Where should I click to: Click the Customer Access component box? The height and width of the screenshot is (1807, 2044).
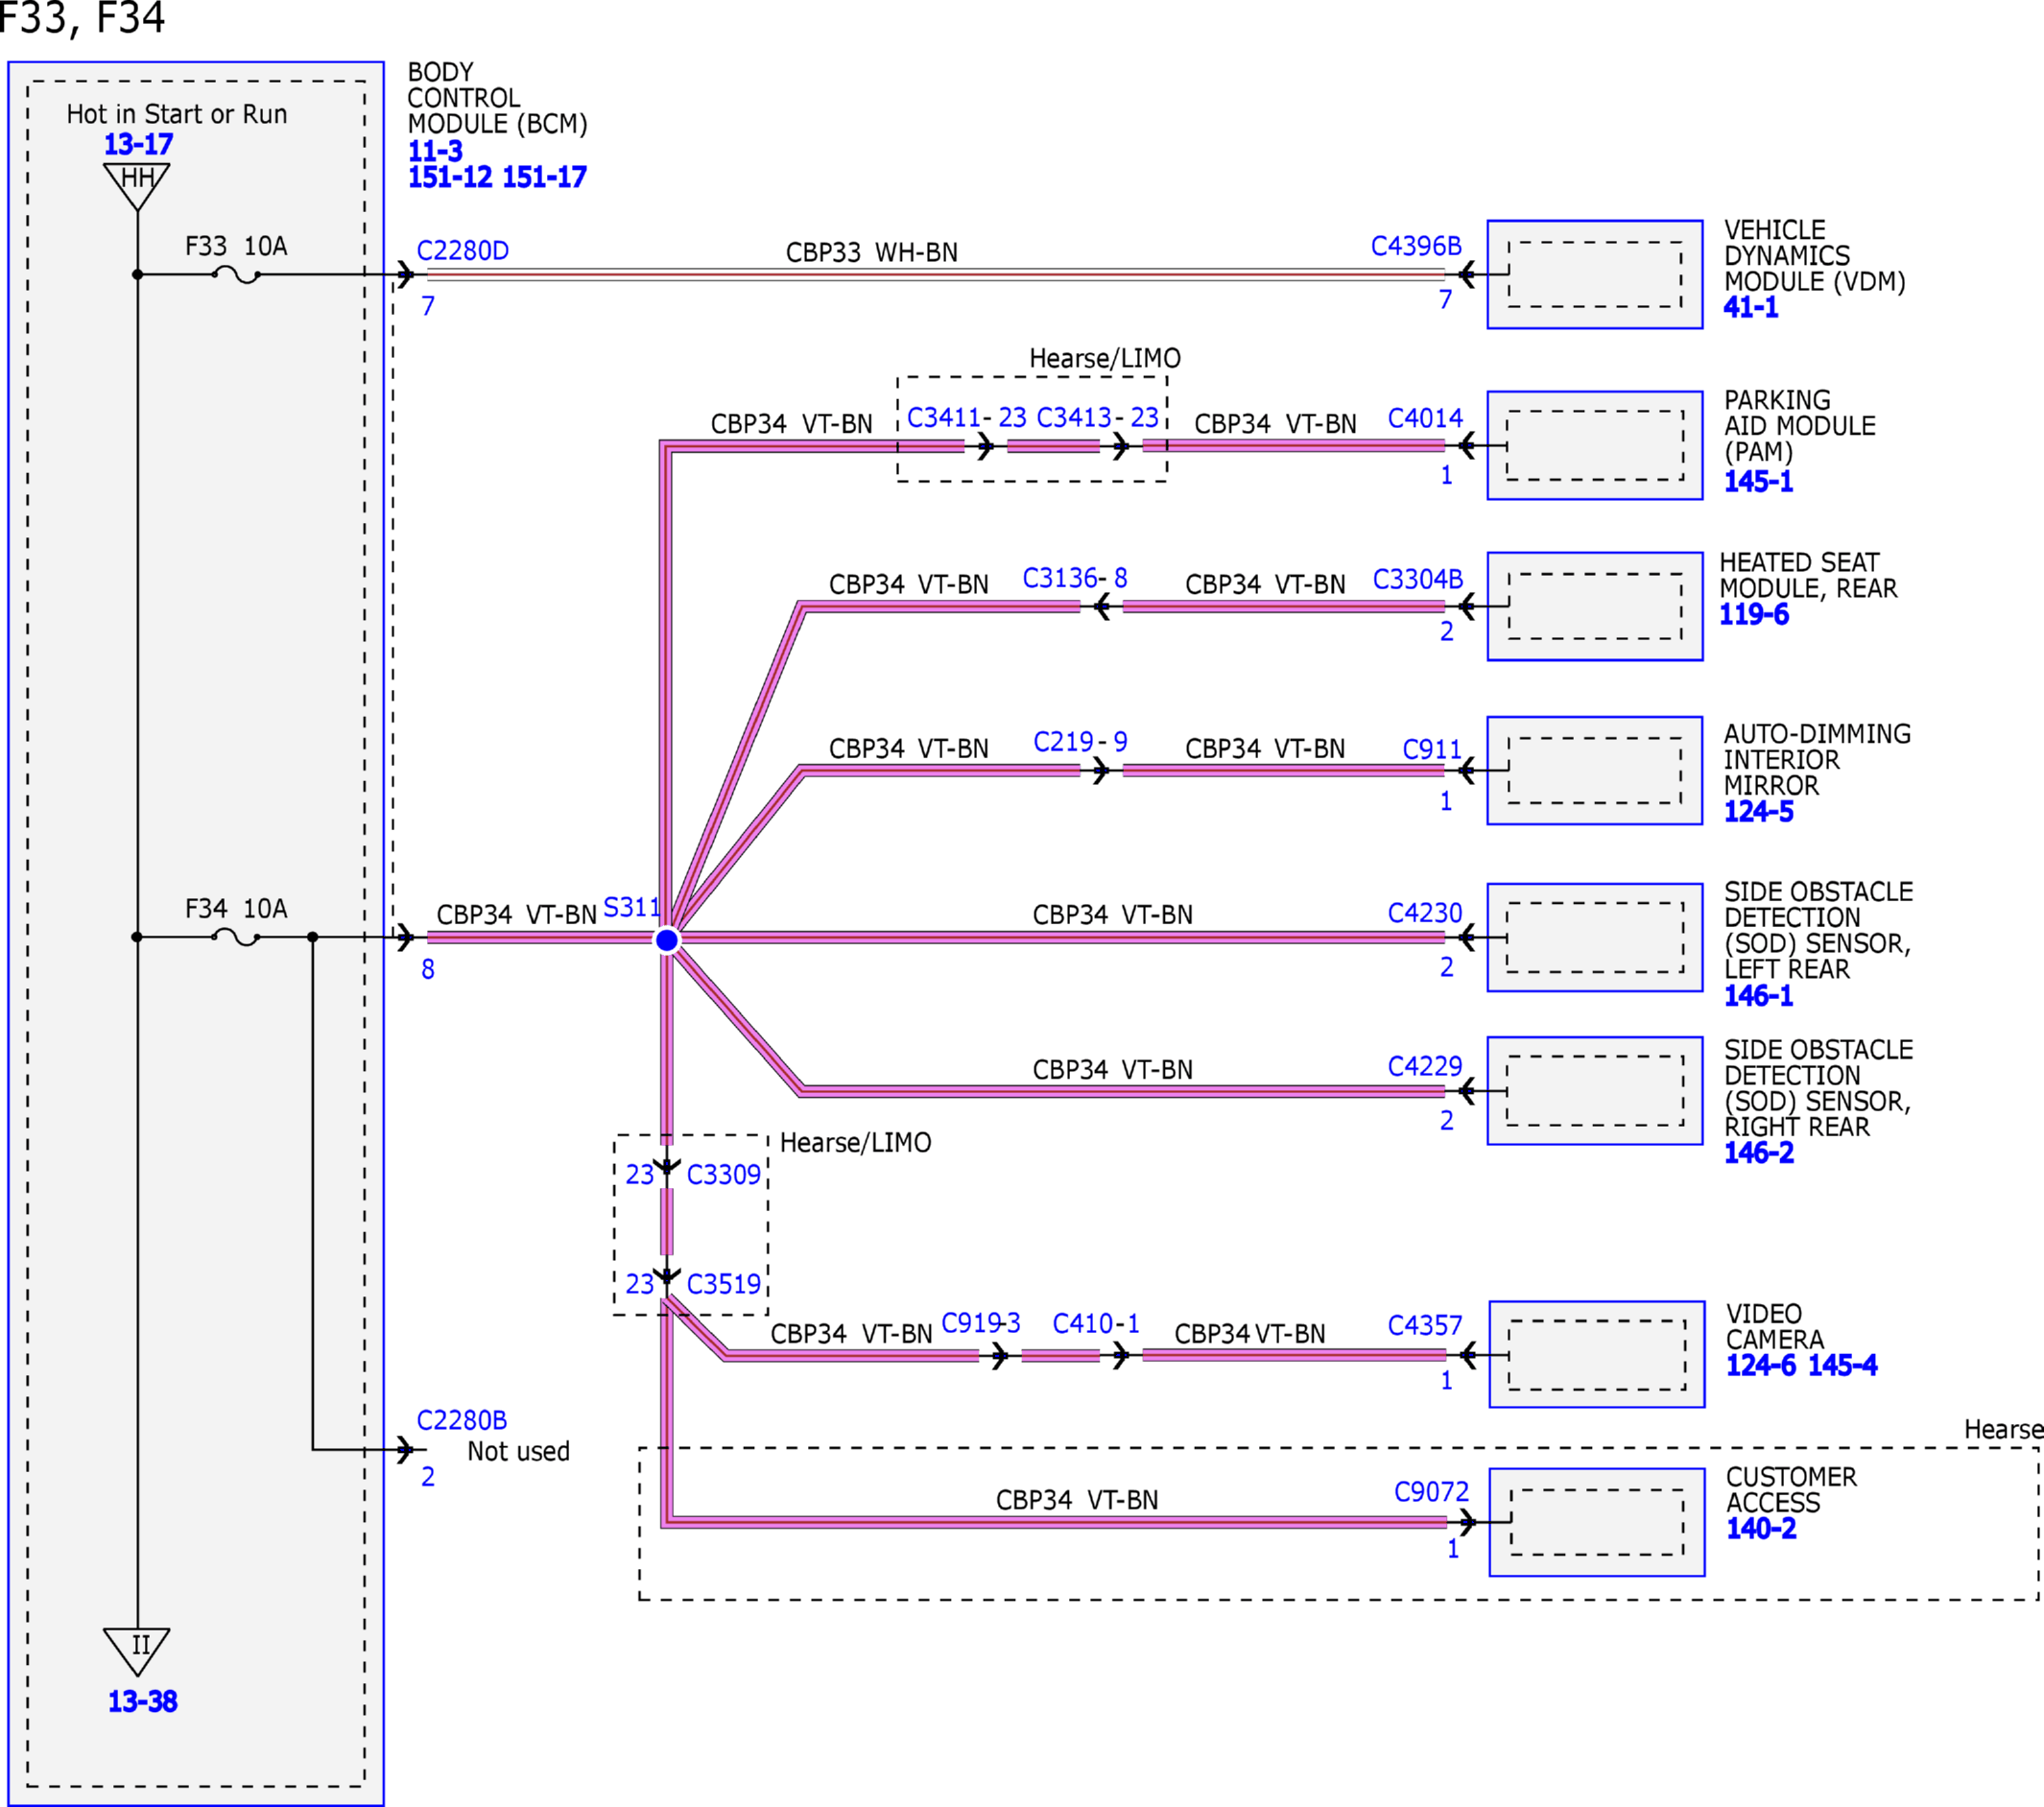(x=1597, y=1522)
